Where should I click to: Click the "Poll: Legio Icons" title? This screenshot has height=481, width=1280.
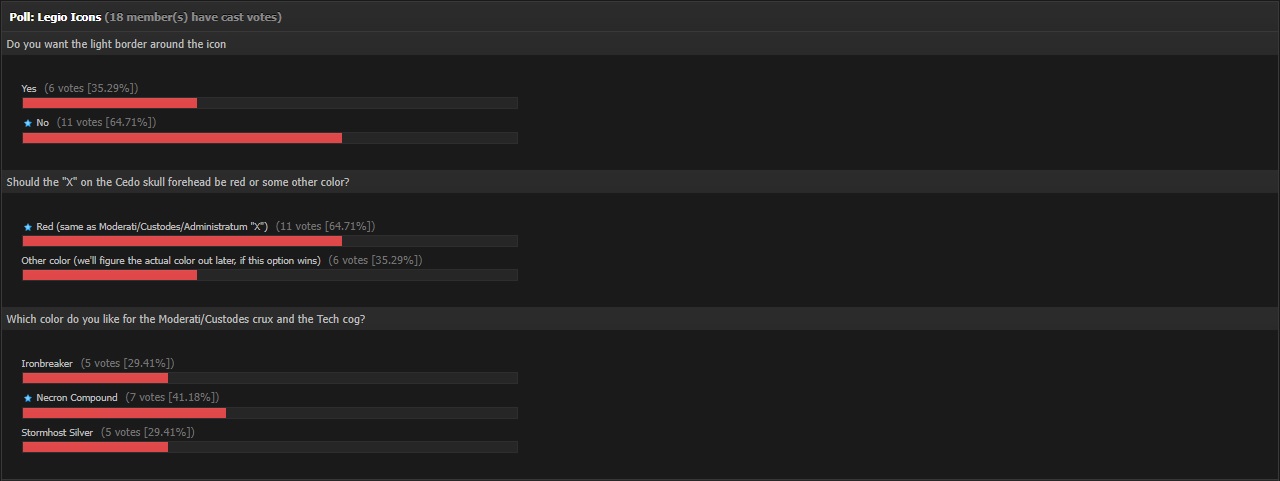[x=55, y=17]
